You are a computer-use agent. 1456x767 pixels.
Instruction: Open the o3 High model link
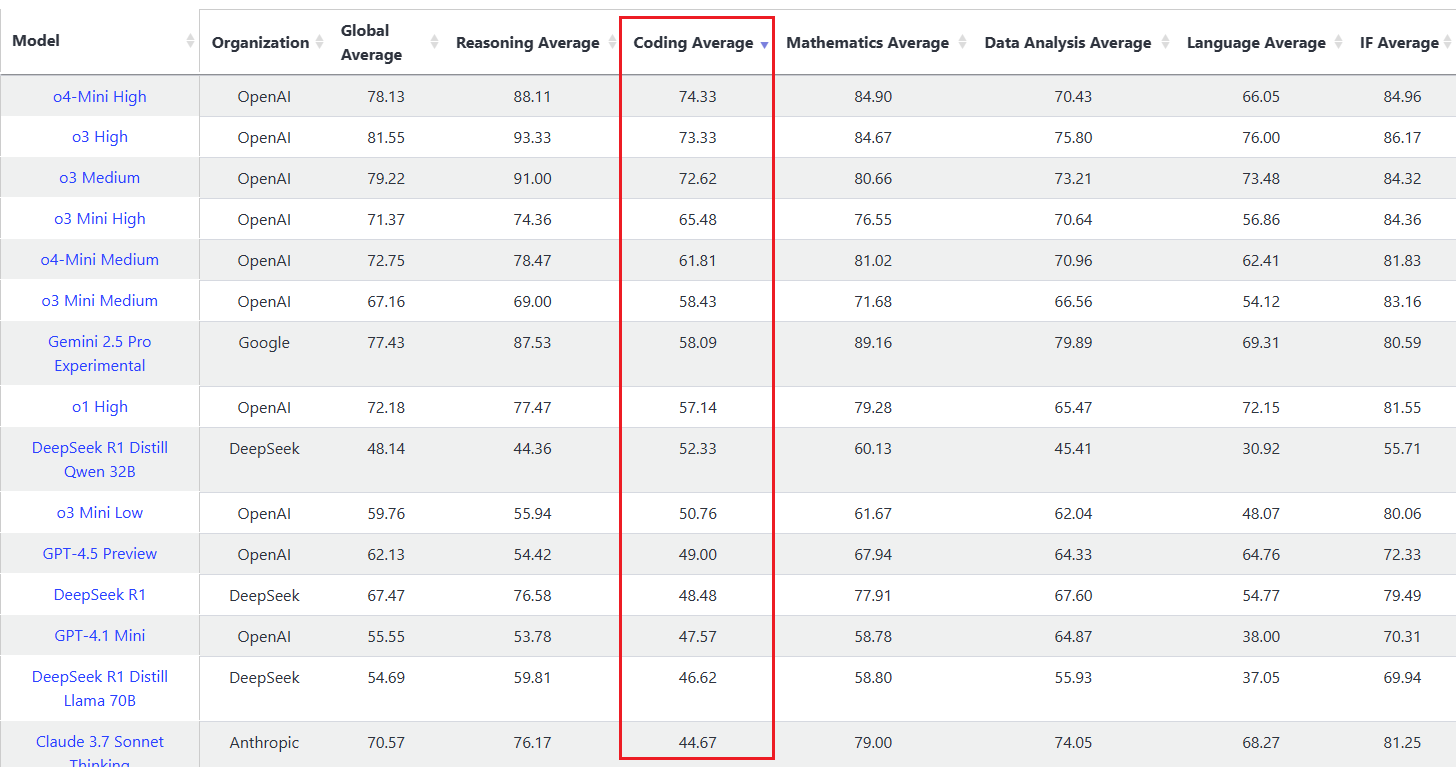(x=100, y=137)
